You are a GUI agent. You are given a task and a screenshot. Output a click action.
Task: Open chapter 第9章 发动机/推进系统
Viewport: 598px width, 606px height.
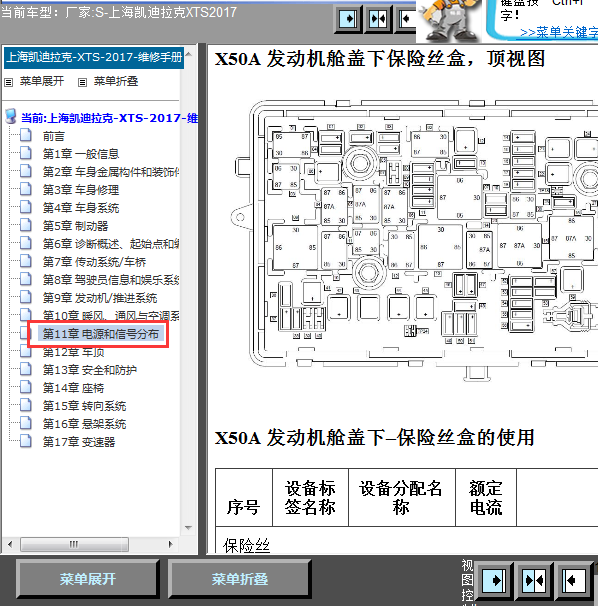100,298
